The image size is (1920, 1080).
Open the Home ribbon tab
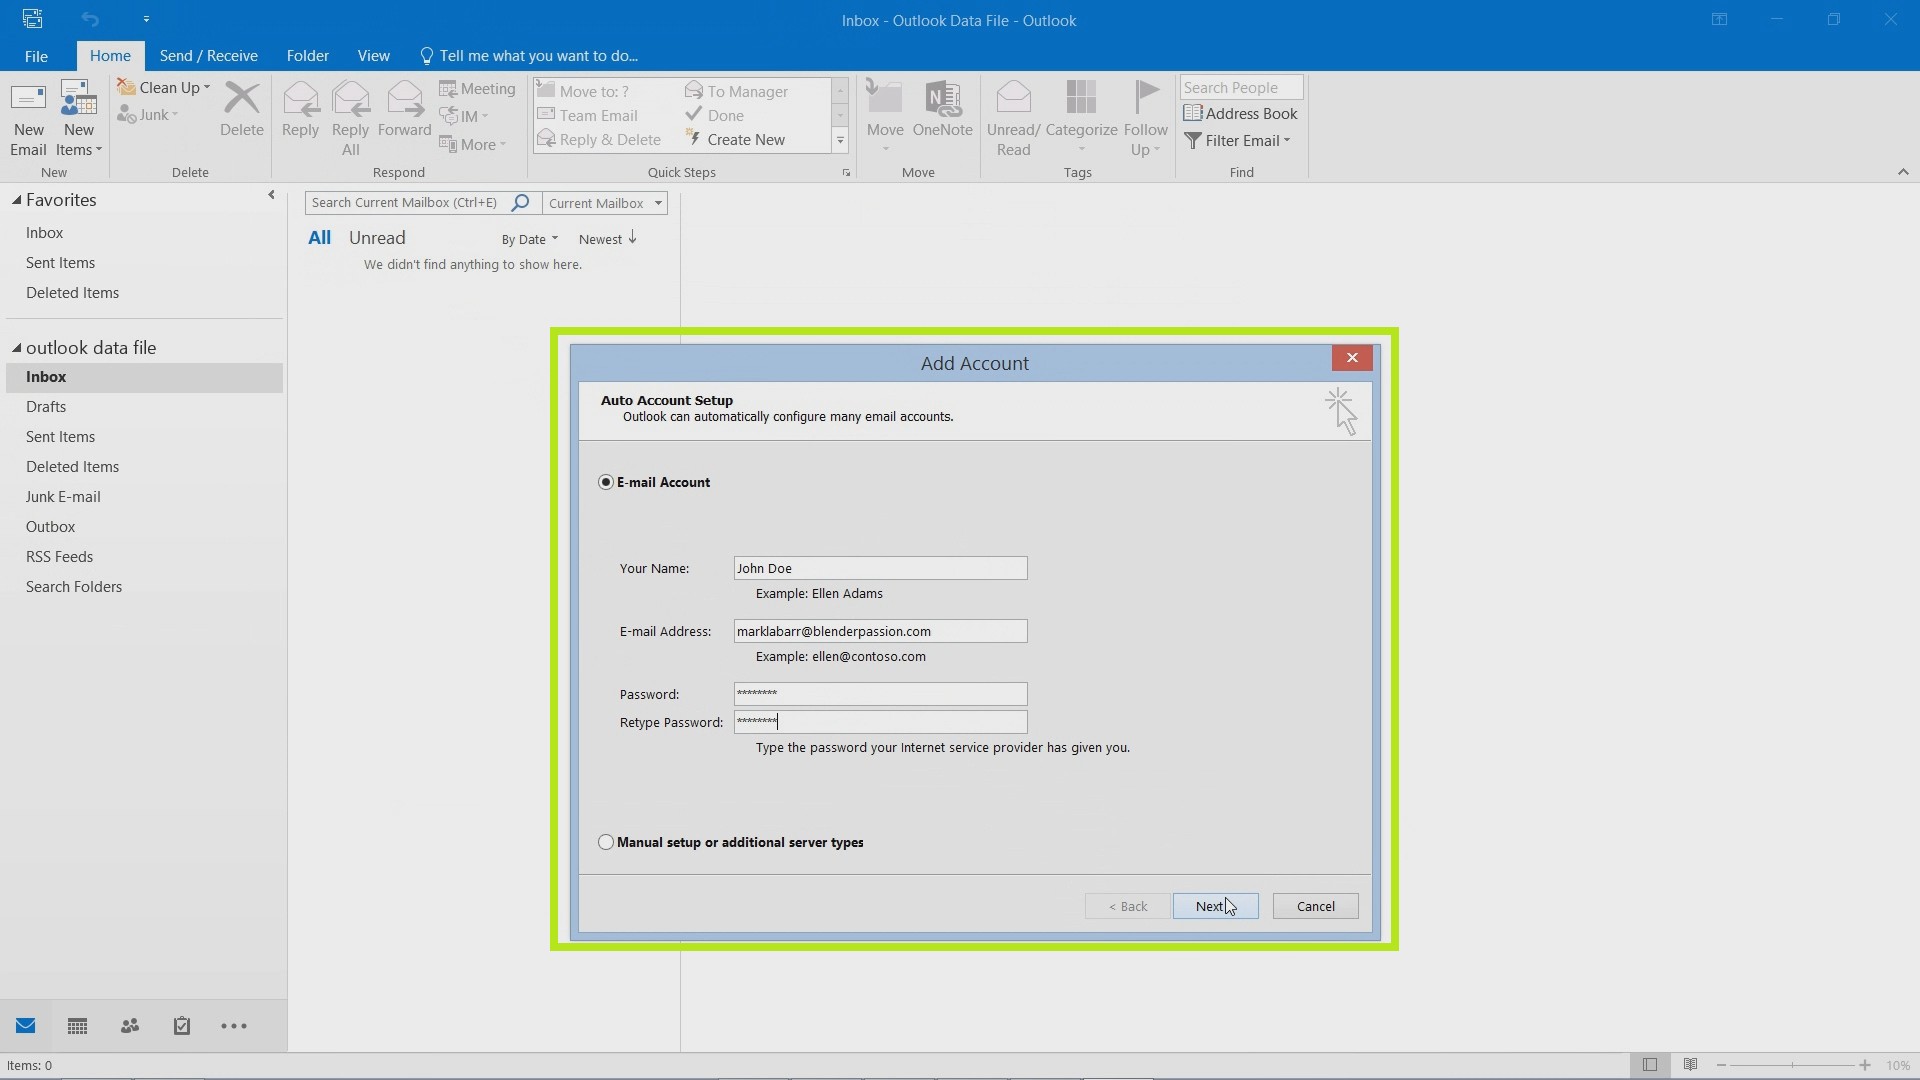coord(109,55)
